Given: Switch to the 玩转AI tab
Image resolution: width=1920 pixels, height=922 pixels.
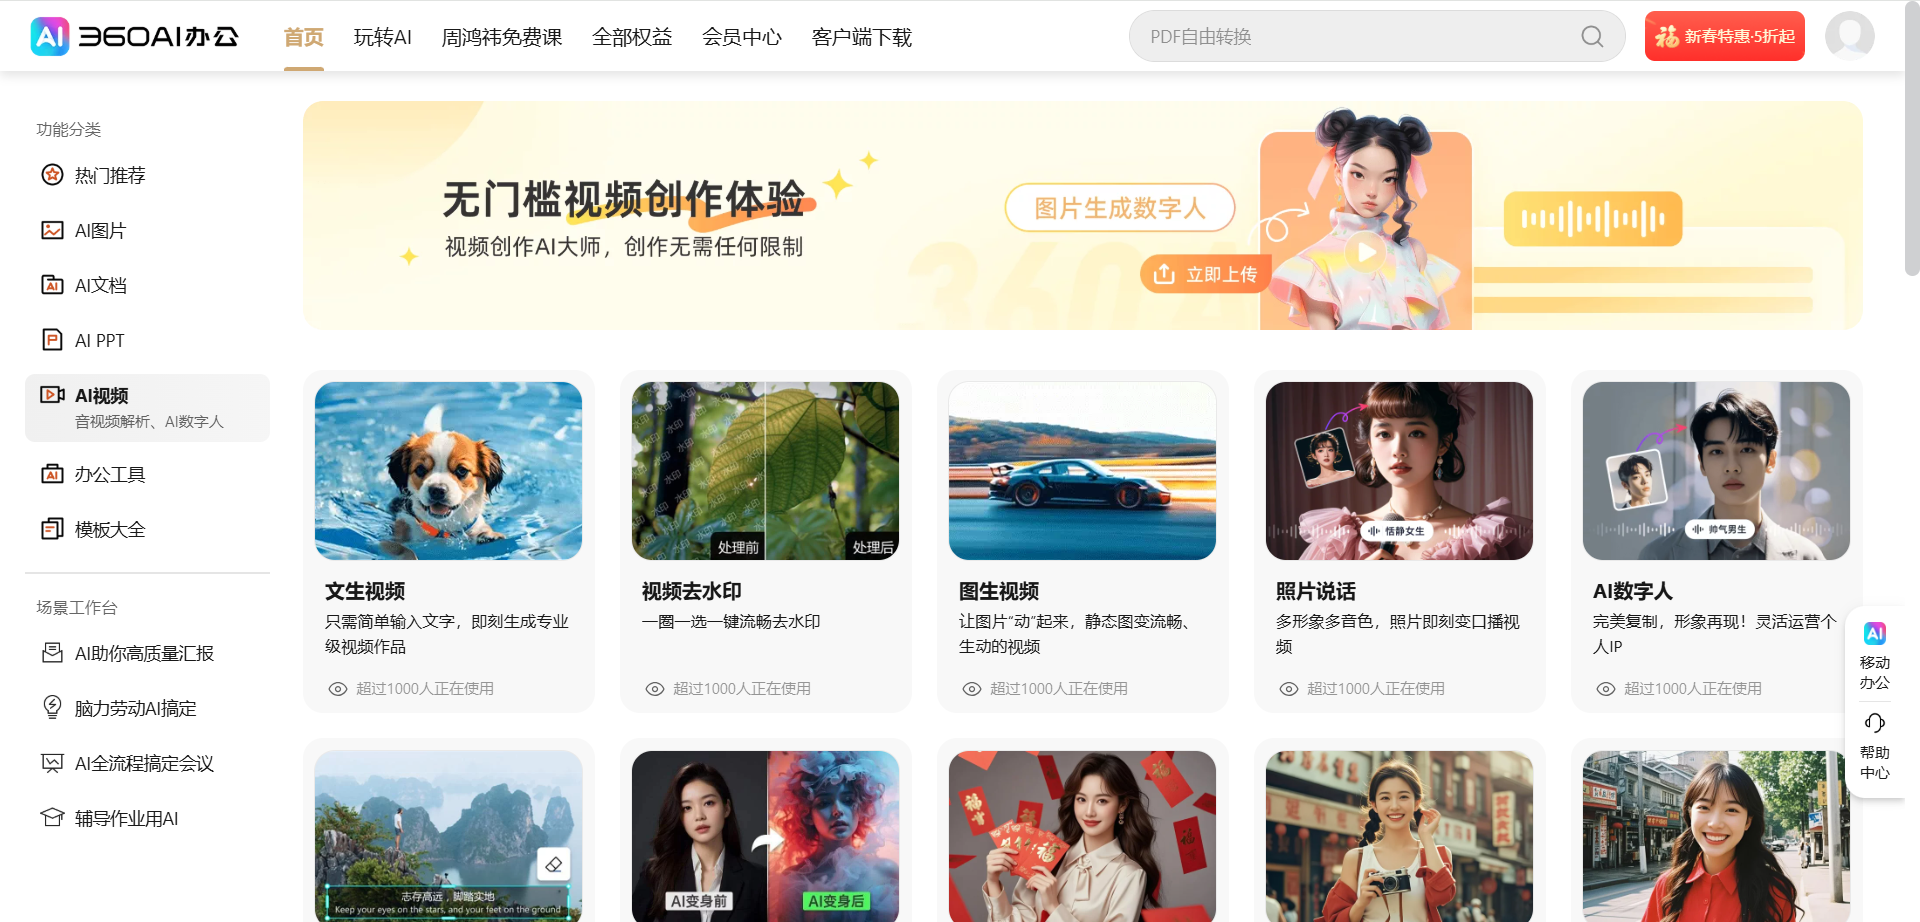Looking at the screenshot, I should [x=382, y=37].
